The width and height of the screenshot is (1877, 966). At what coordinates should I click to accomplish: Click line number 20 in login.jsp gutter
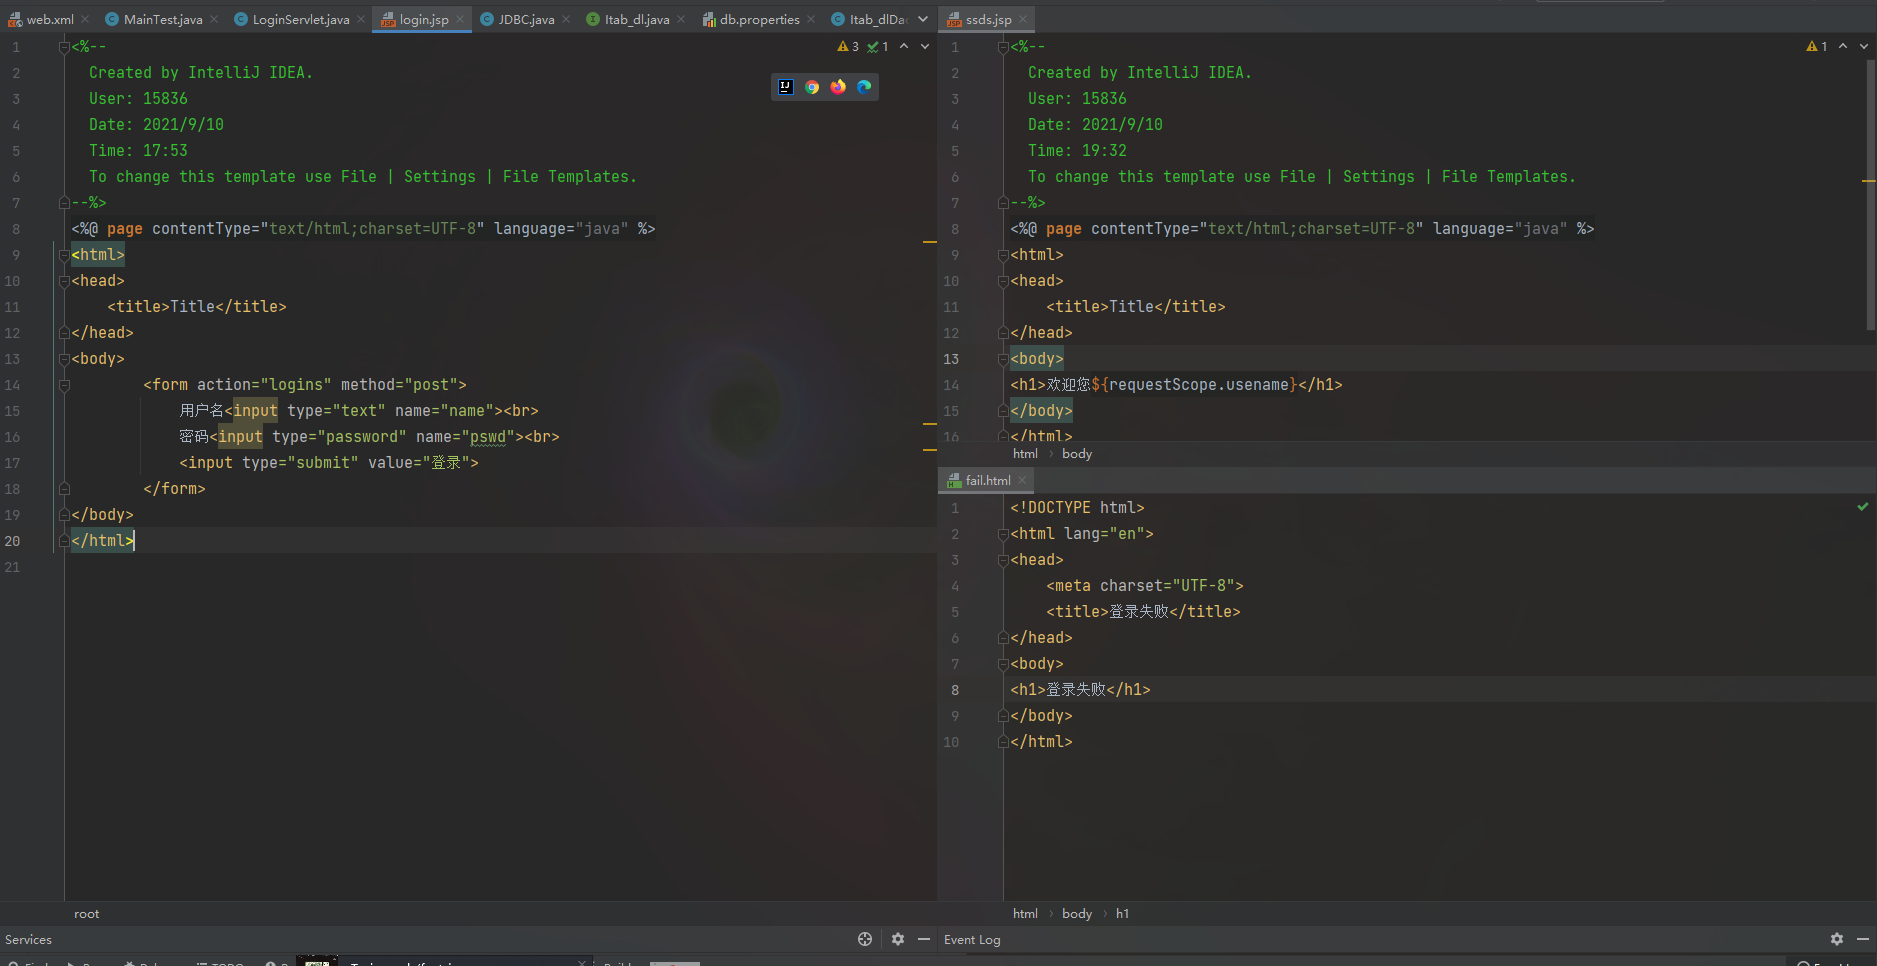(x=12, y=541)
